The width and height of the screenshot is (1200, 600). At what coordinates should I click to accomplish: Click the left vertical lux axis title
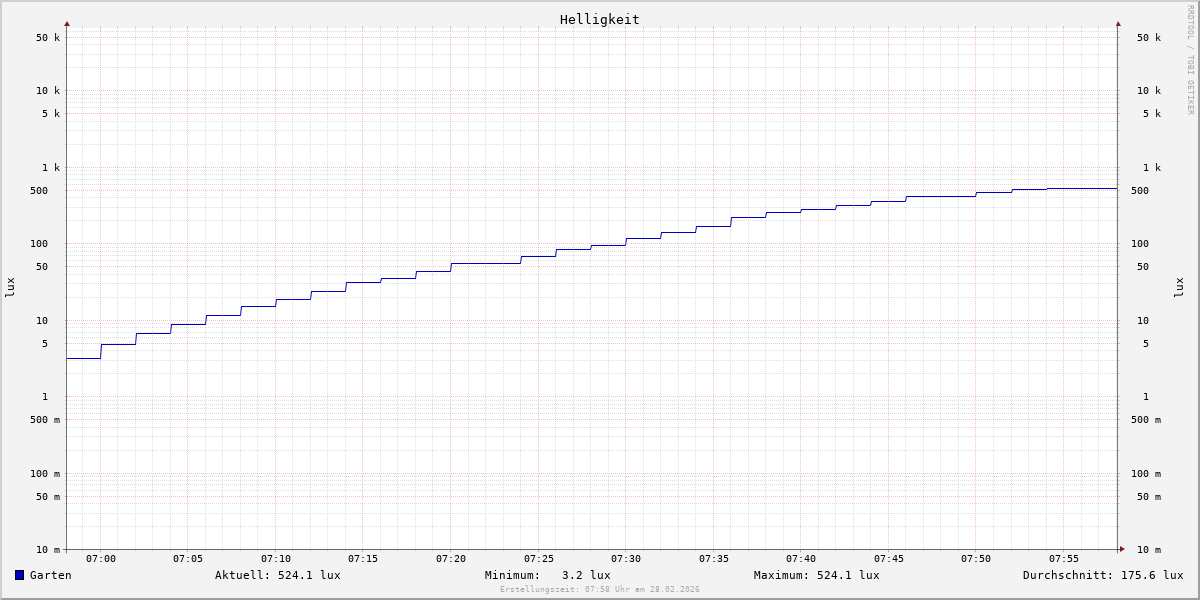pos(10,288)
